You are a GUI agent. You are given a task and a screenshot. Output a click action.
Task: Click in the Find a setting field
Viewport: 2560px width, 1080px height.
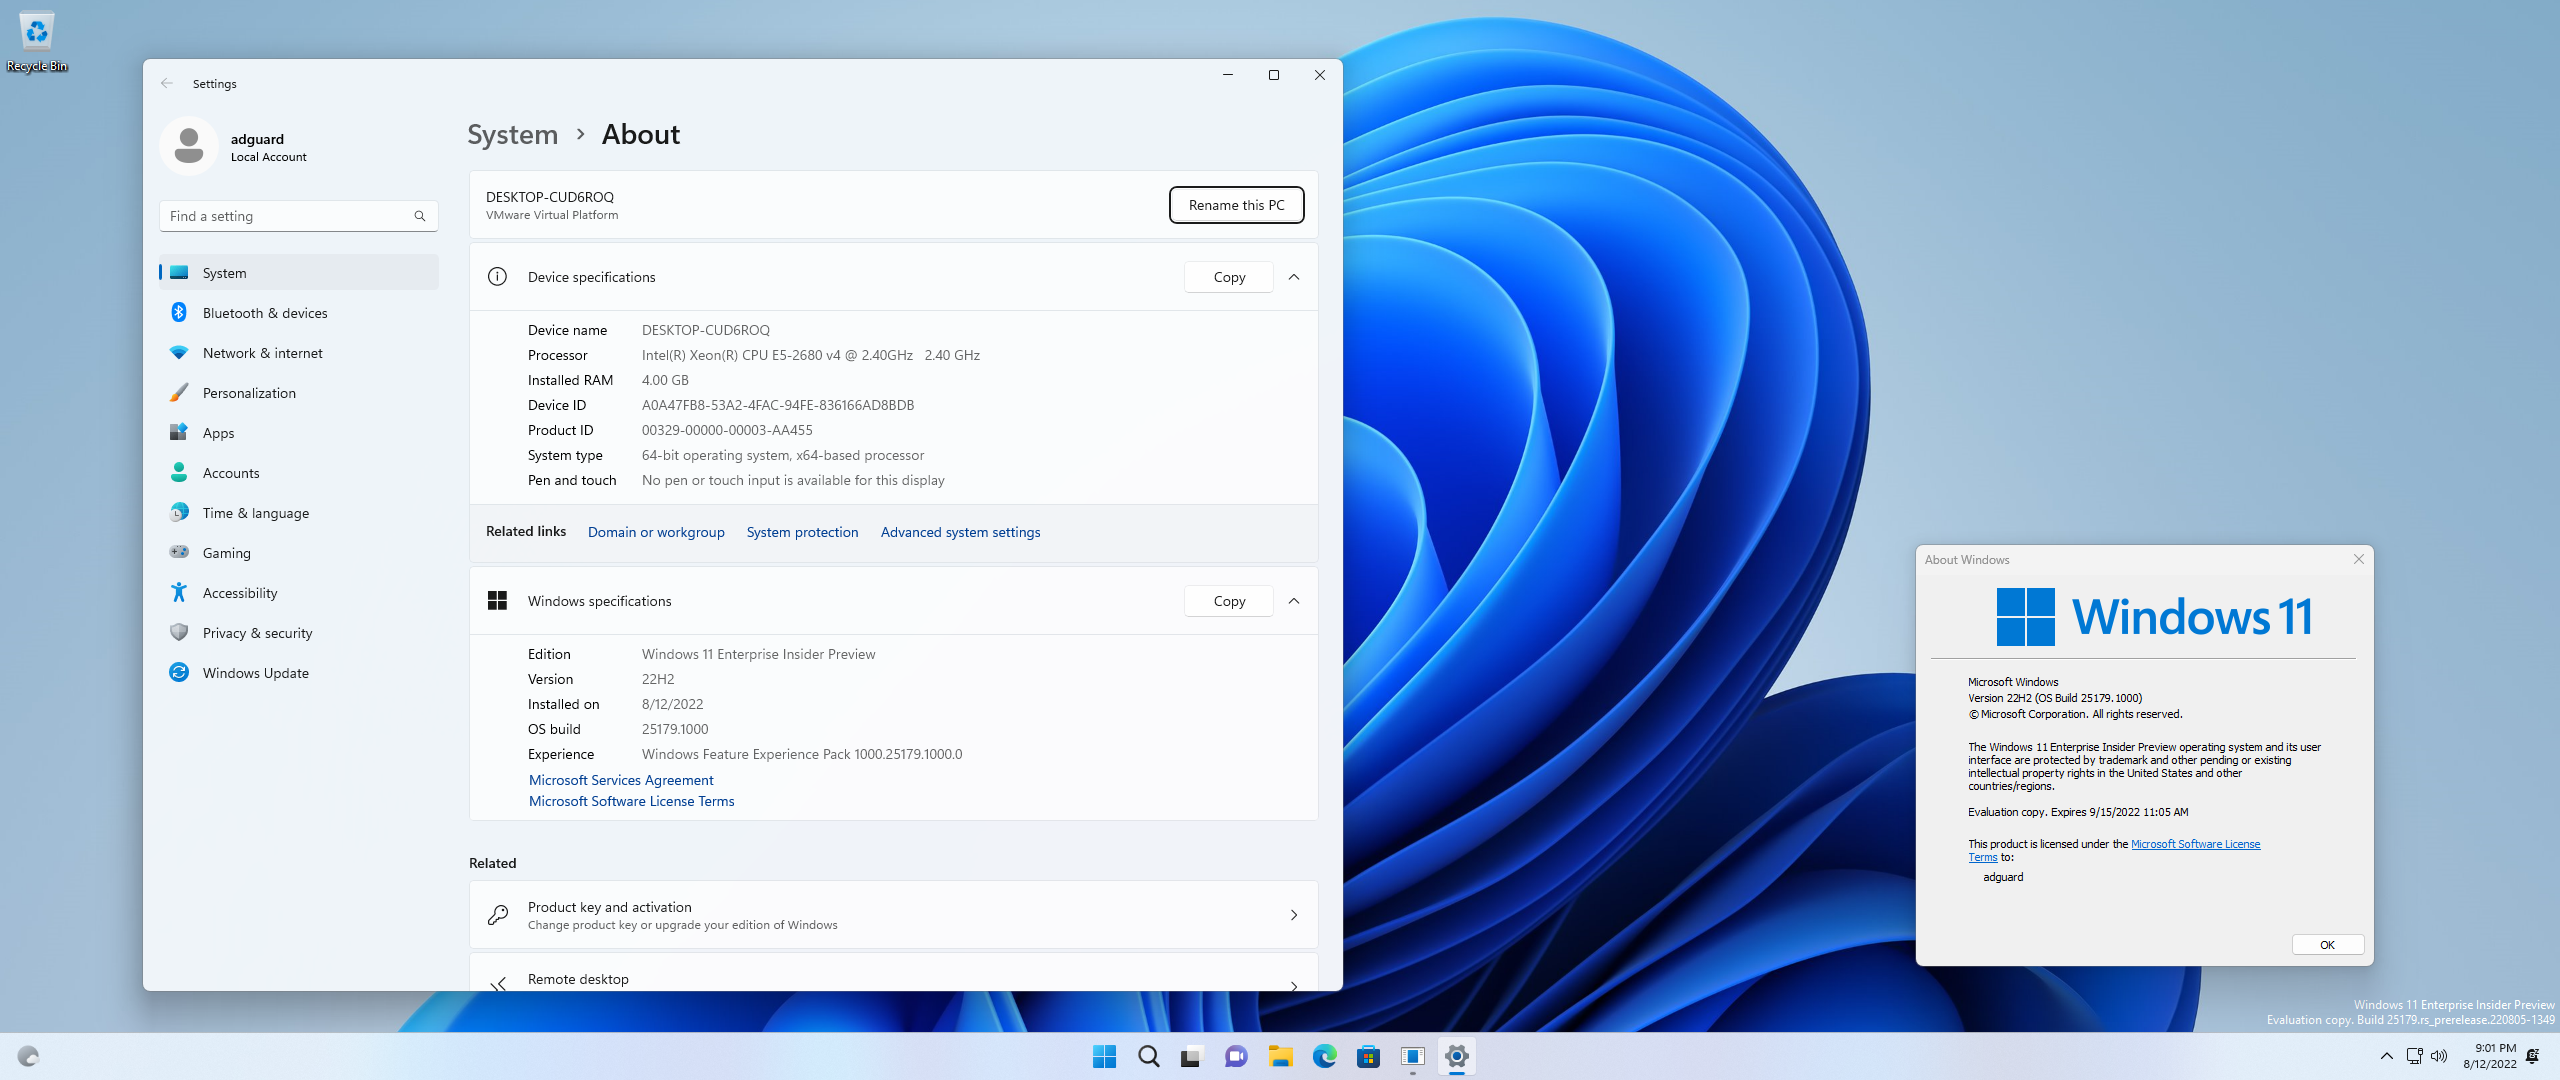pos(299,216)
